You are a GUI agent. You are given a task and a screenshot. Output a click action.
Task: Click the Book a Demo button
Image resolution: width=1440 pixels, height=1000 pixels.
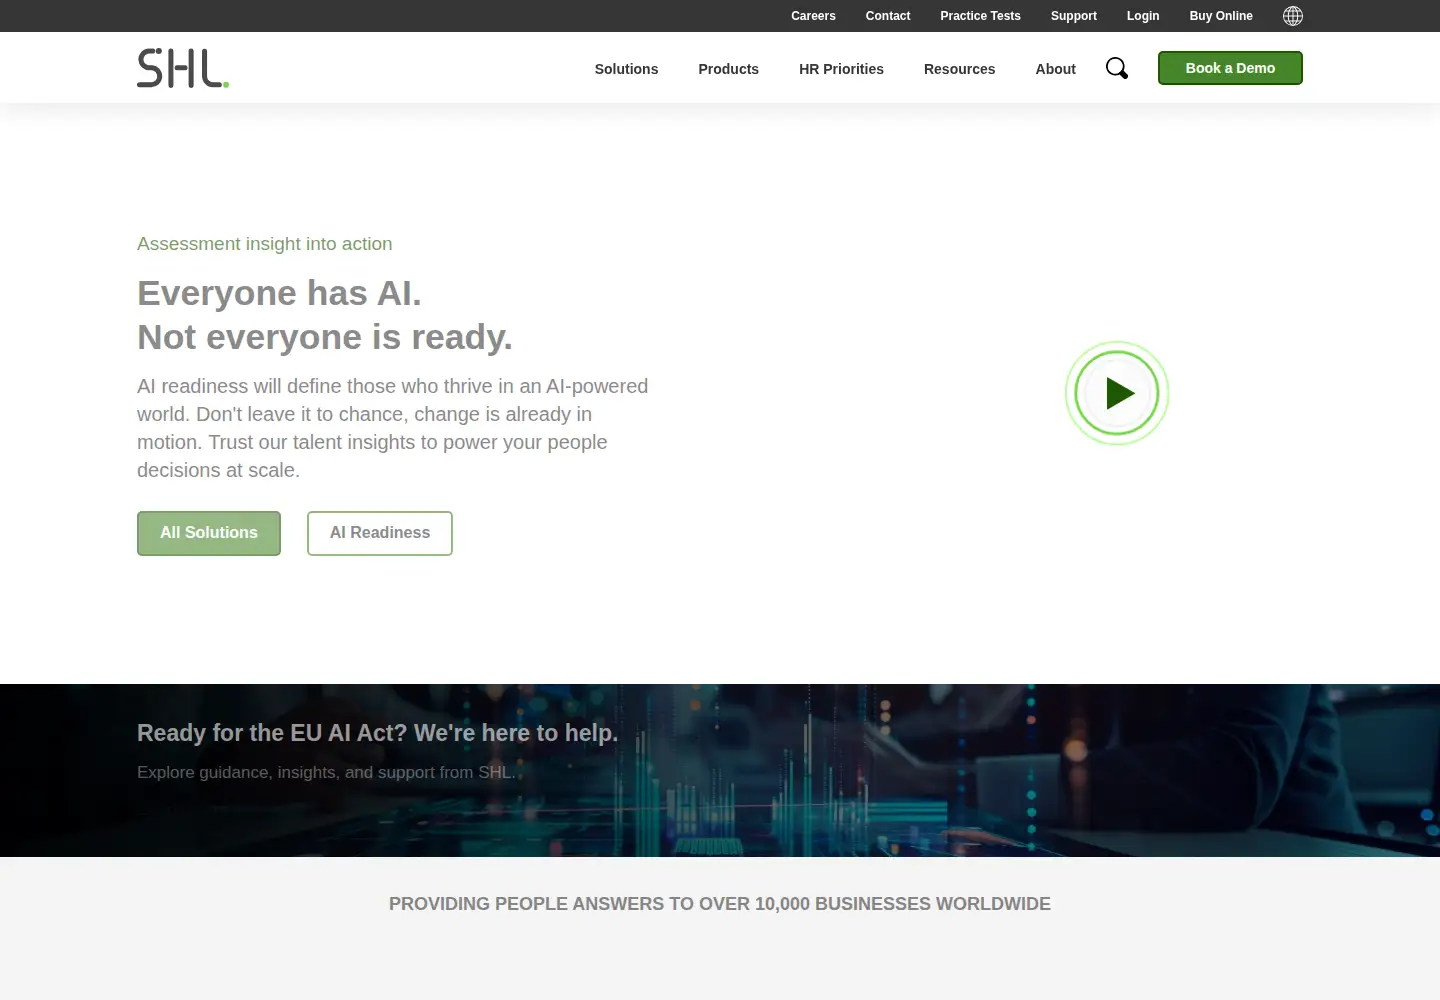click(x=1230, y=68)
